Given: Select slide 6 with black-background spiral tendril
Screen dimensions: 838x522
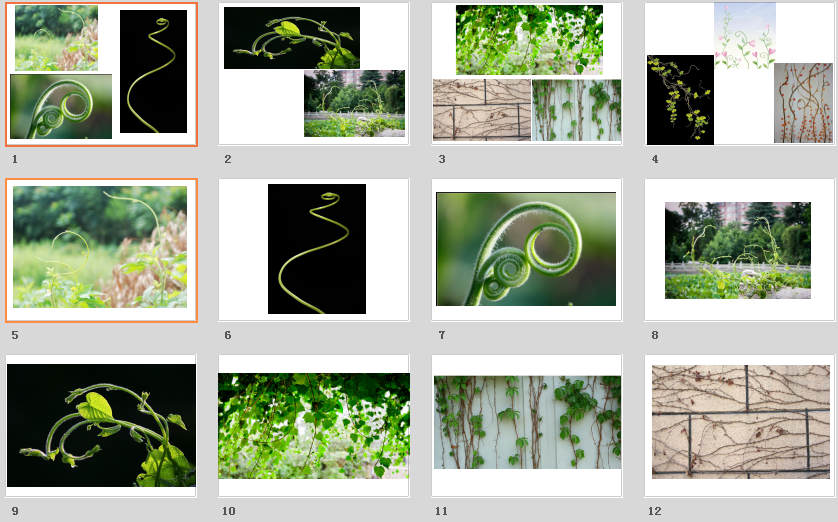Looking at the screenshot, I should point(314,250).
